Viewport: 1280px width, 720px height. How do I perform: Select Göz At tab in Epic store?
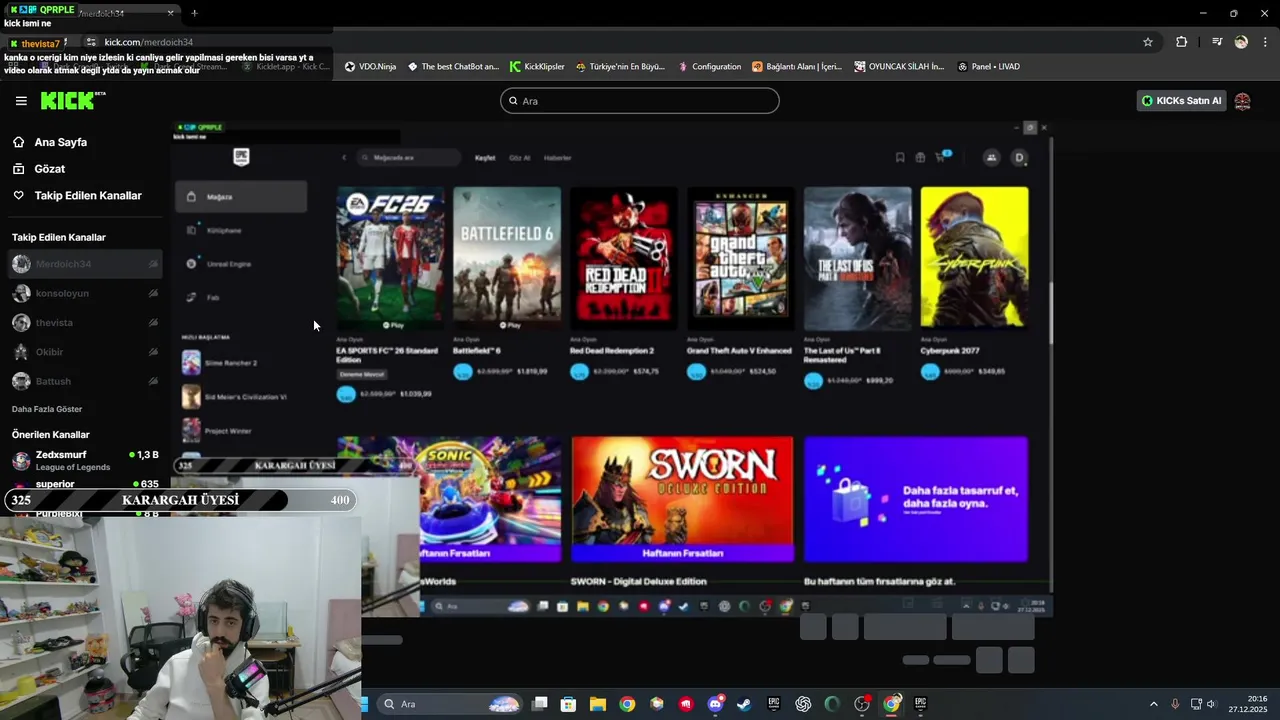[x=520, y=158]
